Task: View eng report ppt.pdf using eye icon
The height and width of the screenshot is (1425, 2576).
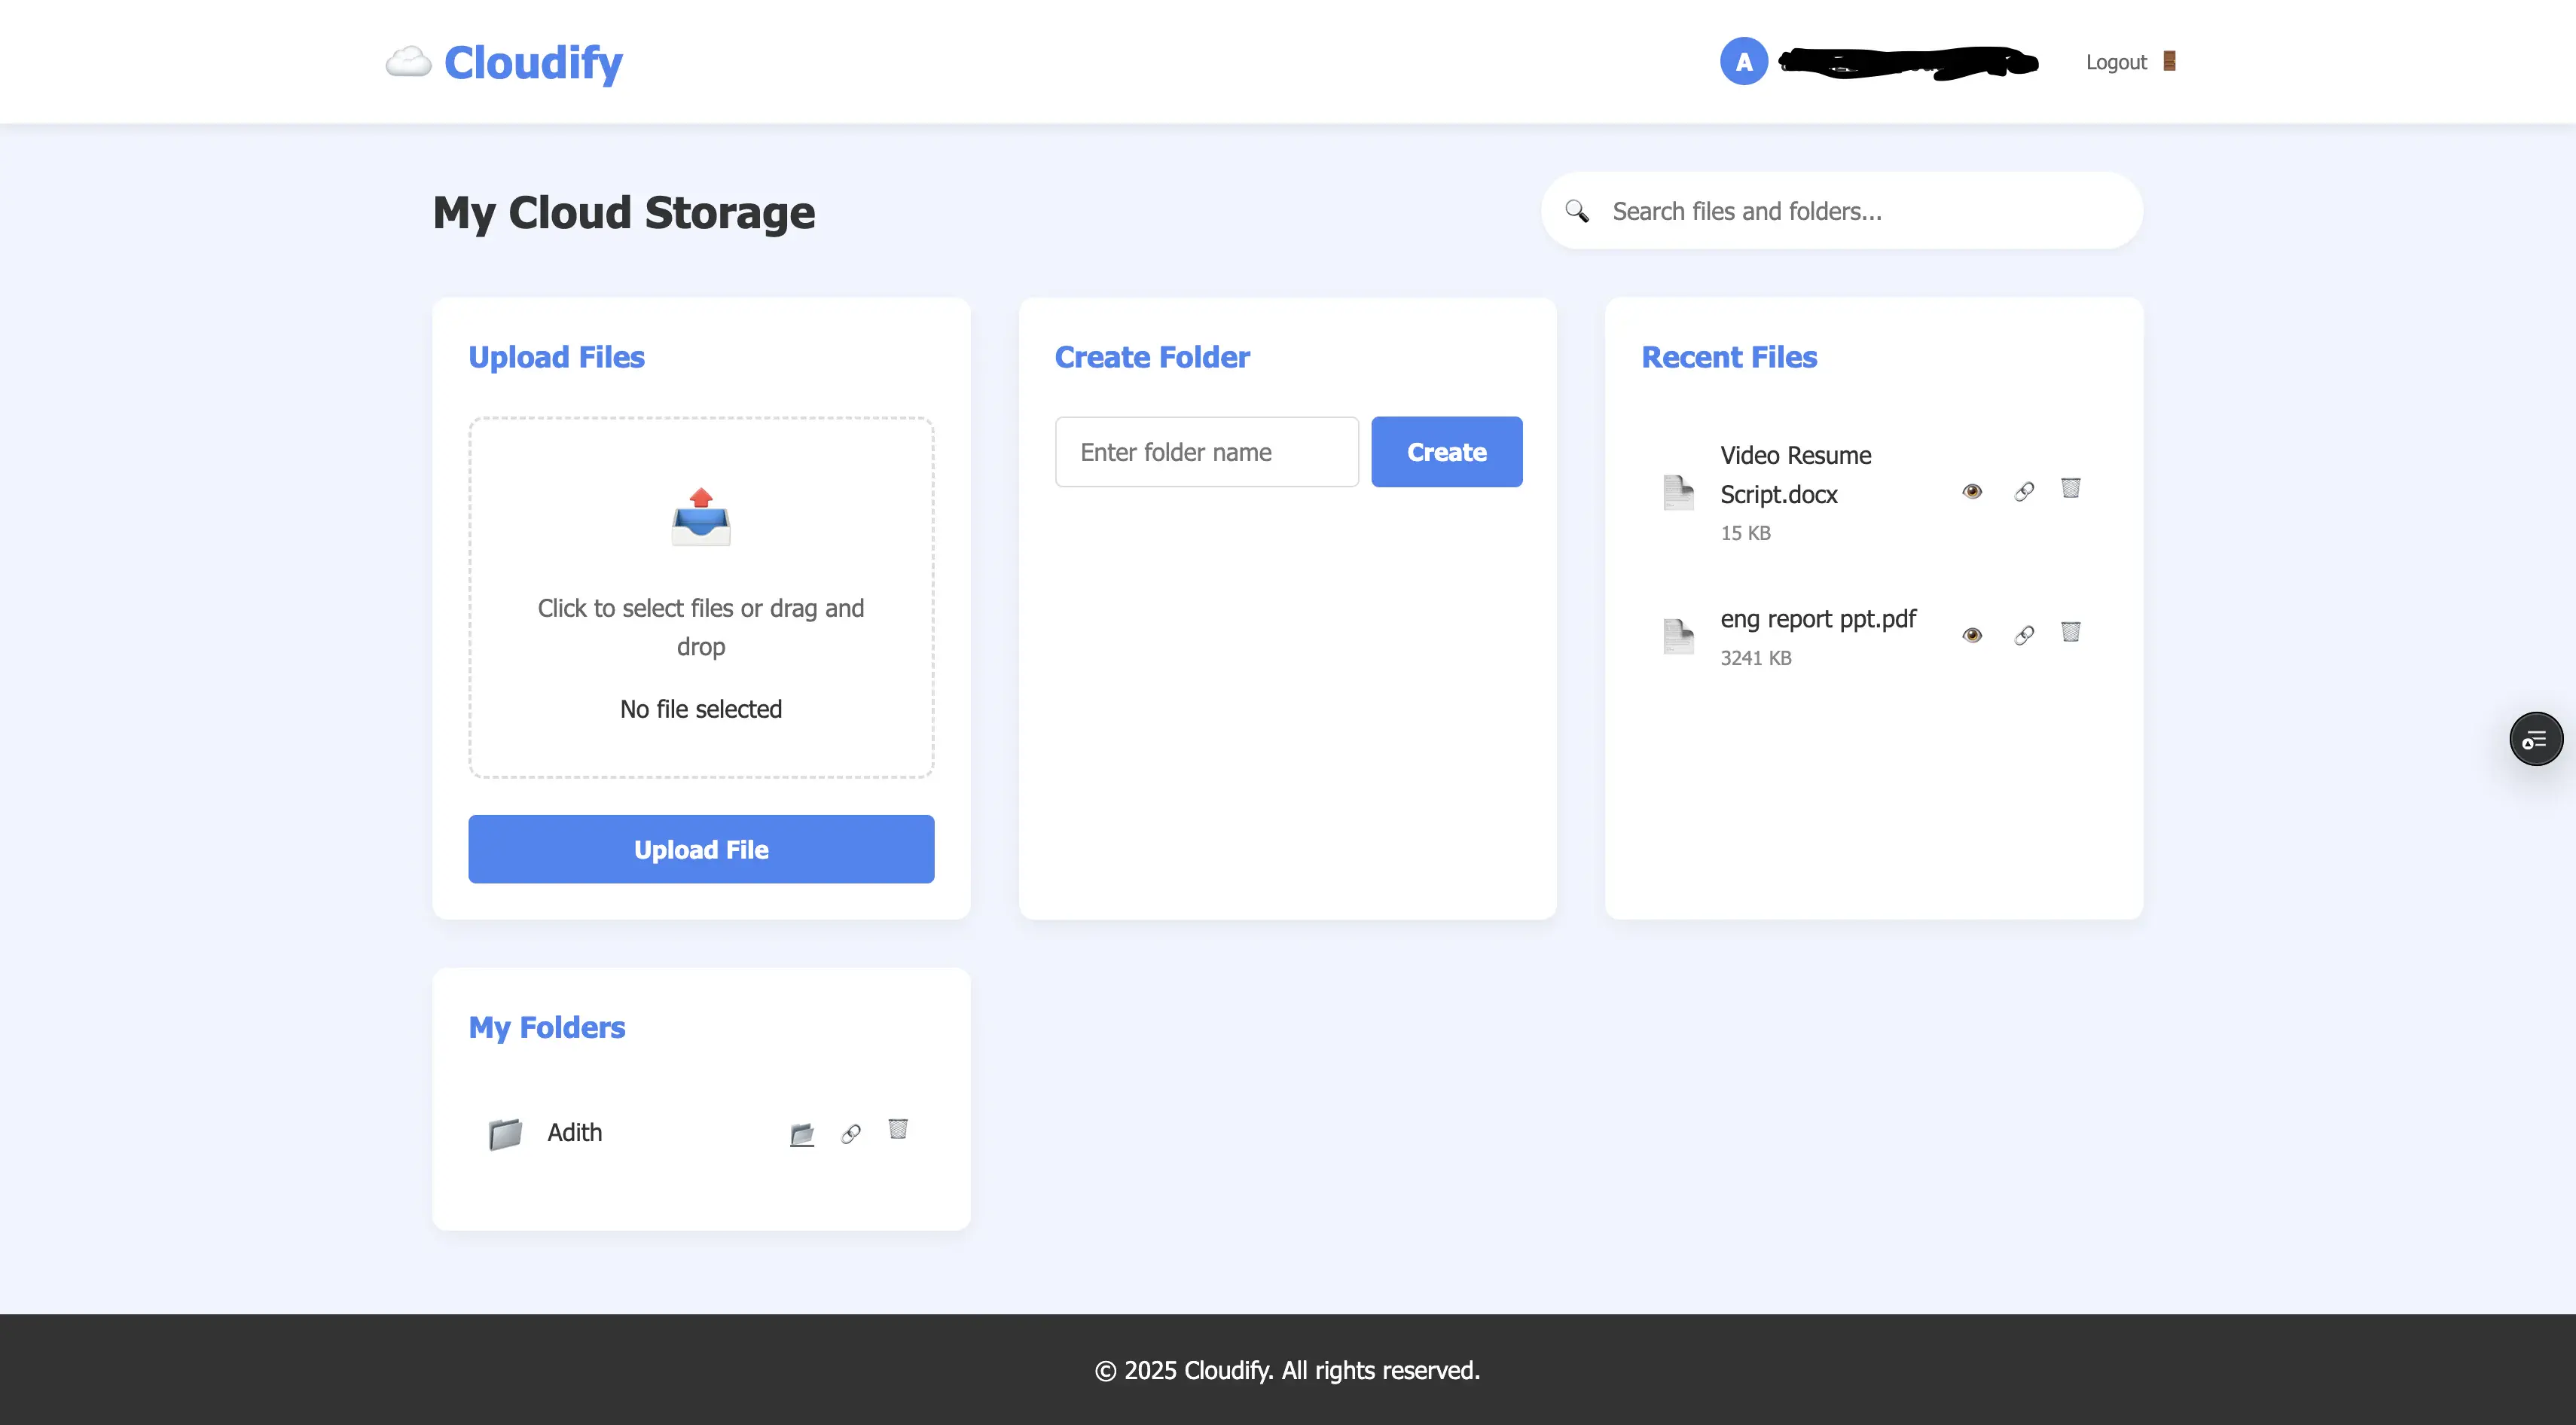Action: click(1972, 635)
